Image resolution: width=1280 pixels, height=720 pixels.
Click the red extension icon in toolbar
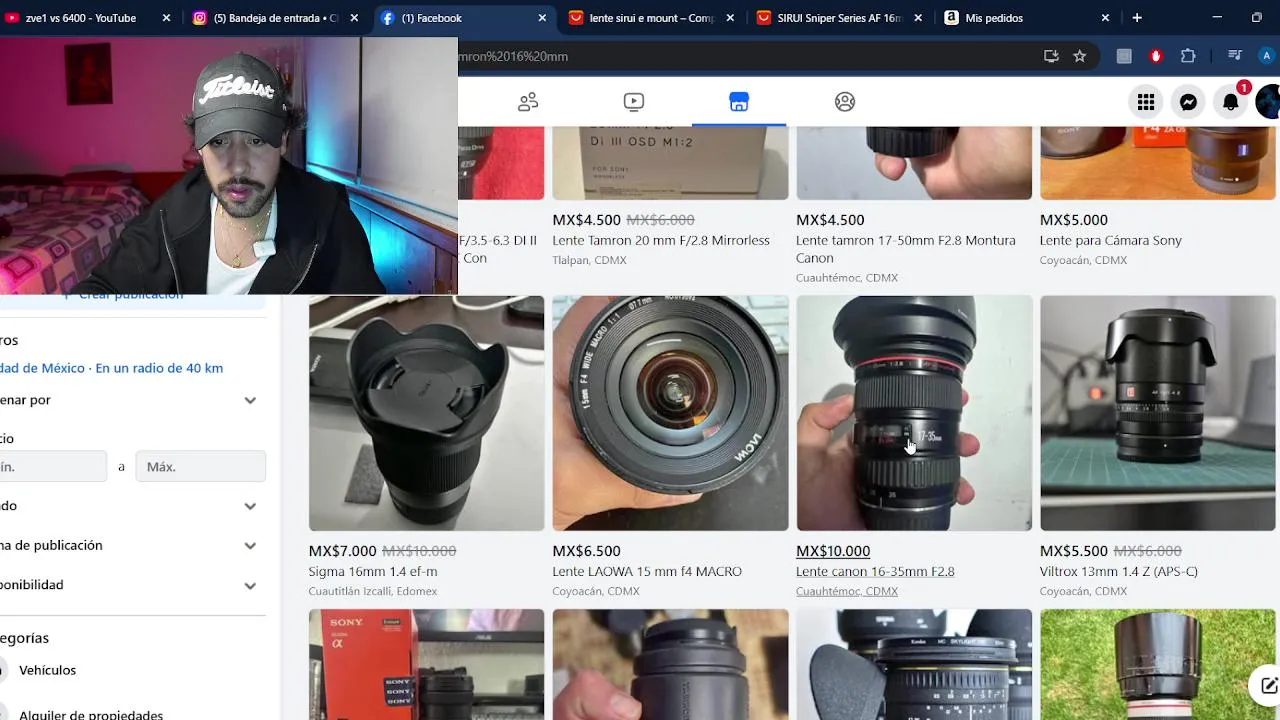1156,56
